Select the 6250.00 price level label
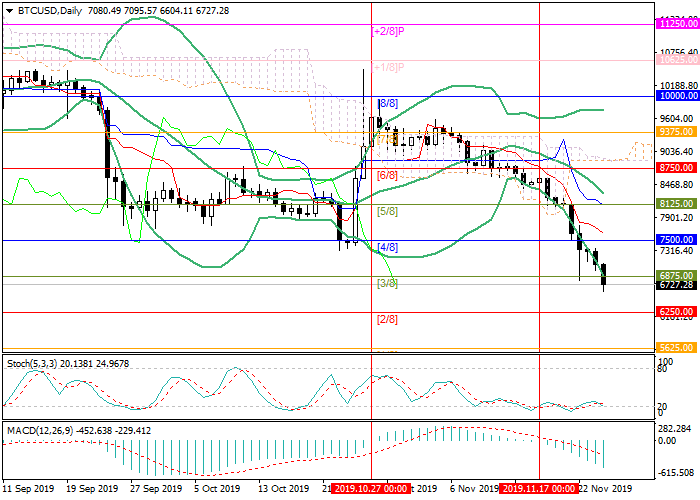 [x=676, y=311]
